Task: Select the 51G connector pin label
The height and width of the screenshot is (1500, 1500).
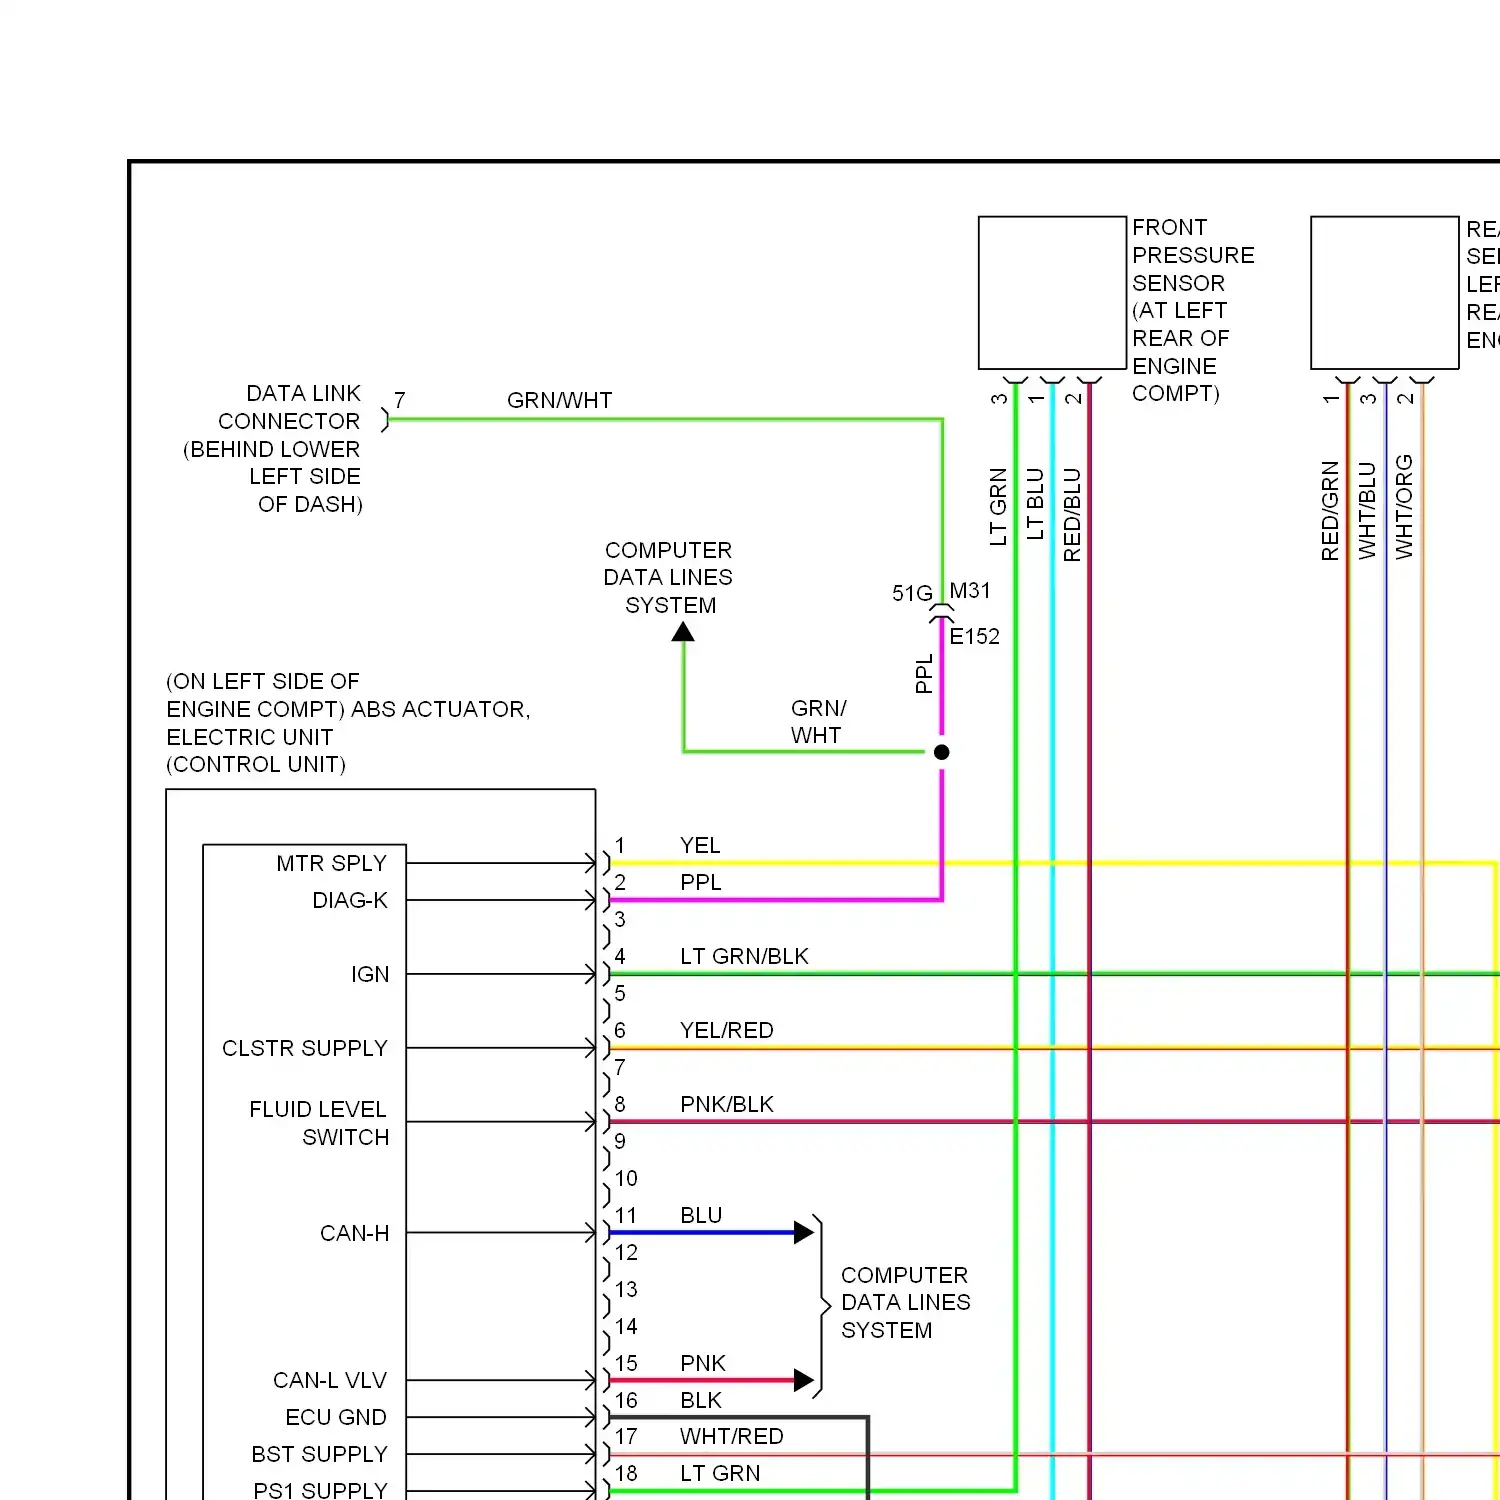Action: tap(912, 594)
